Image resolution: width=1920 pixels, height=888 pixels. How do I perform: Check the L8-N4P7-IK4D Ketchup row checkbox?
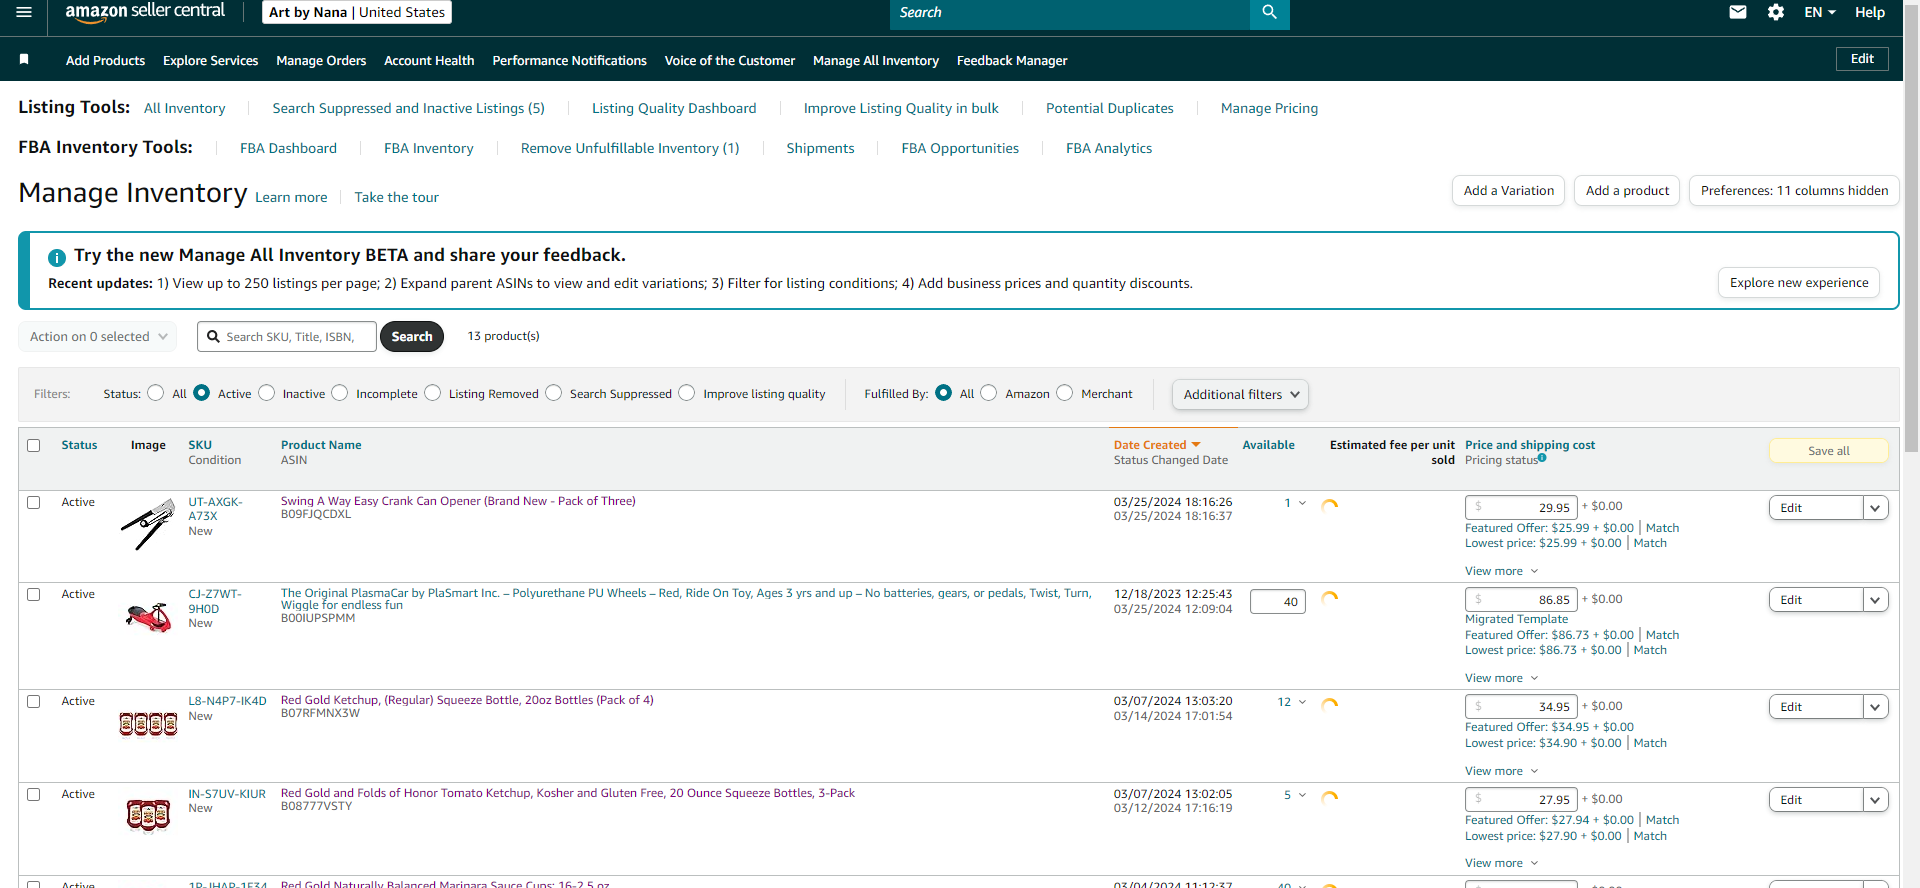(34, 702)
